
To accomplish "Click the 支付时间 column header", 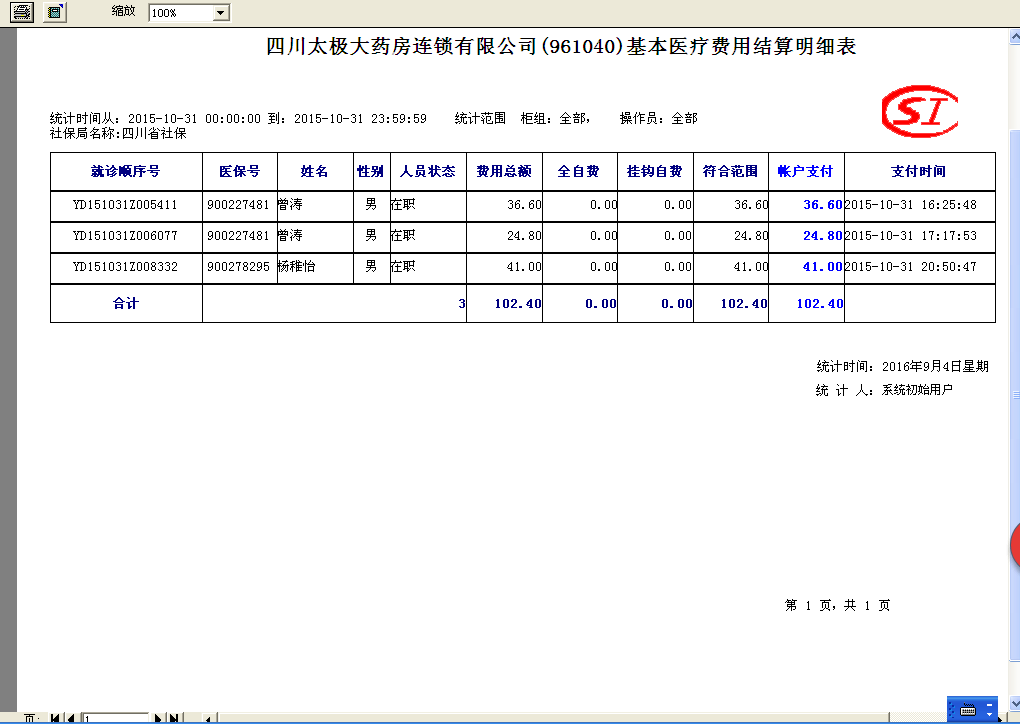I will pyautogui.click(x=919, y=171).
